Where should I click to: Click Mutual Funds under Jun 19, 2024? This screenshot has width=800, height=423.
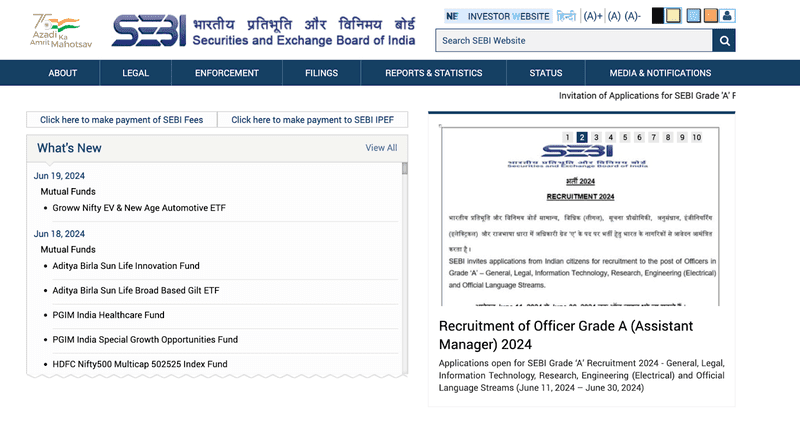pyautogui.click(x=68, y=192)
